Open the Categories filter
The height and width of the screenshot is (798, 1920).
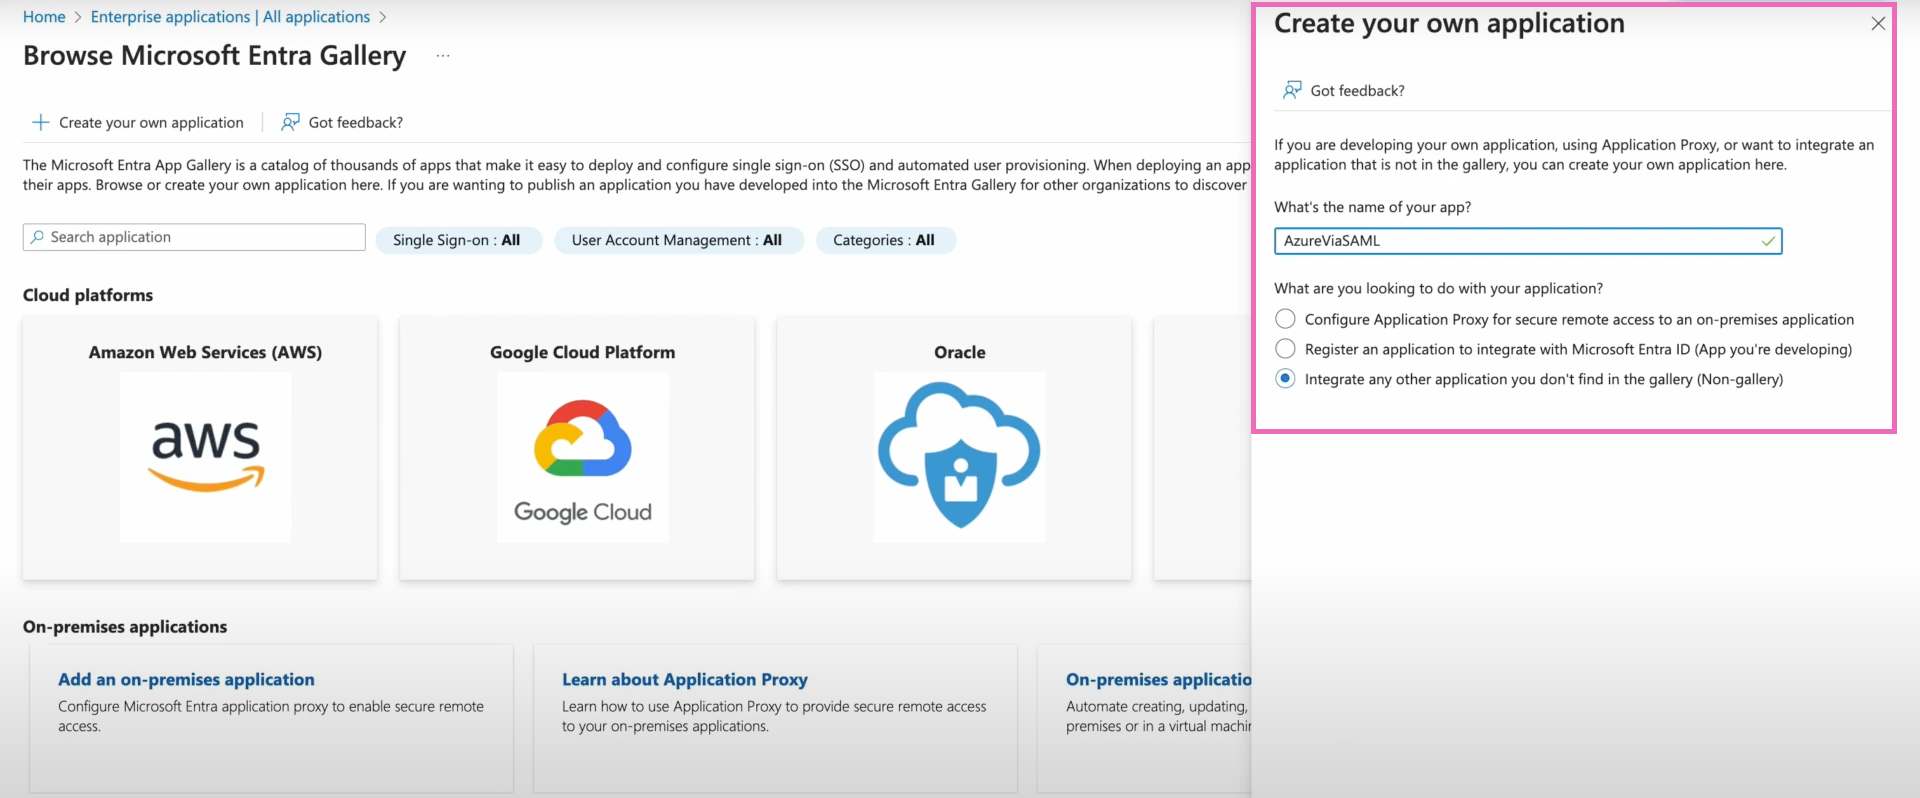tap(885, 240)
